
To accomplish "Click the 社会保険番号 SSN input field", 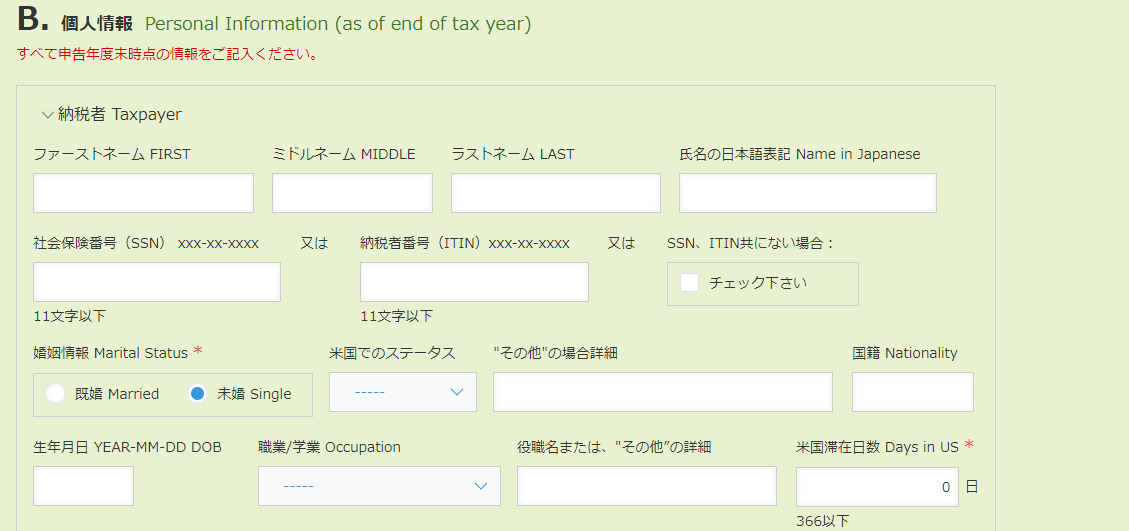I will pos(157,282).
